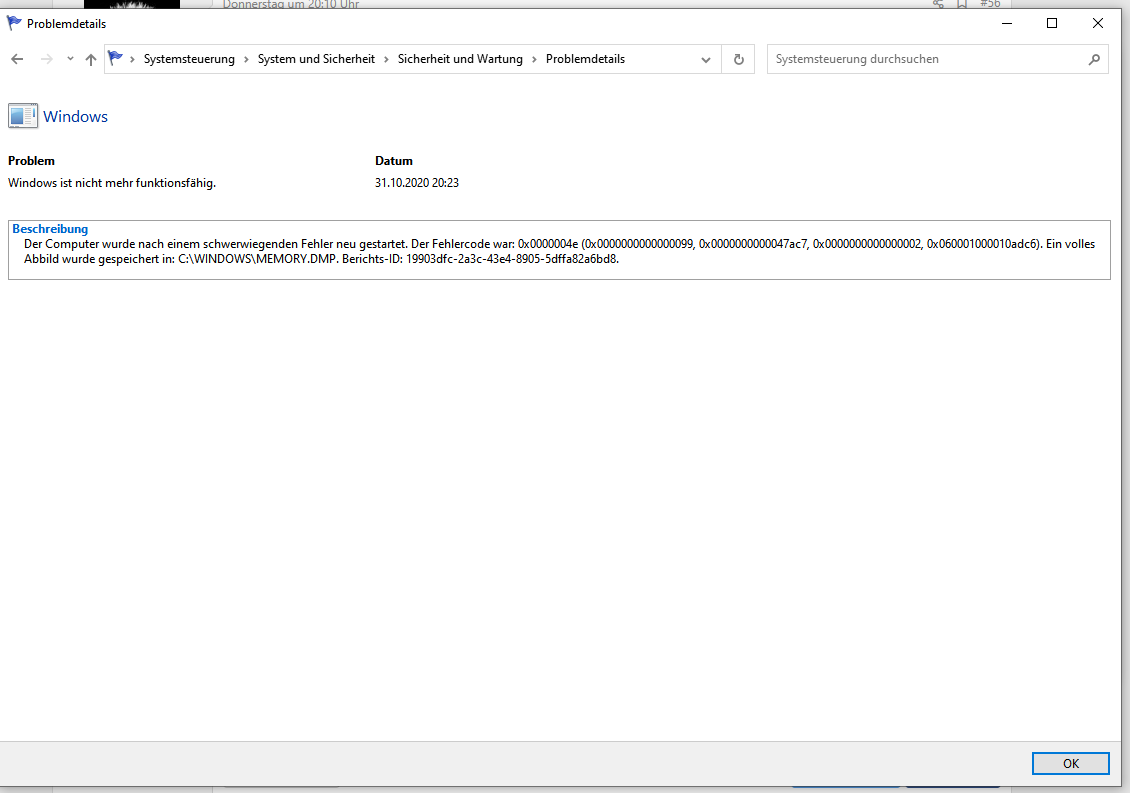
Task: Expand chevron after Sicherheit und Wartung
Action: point(534,59)
